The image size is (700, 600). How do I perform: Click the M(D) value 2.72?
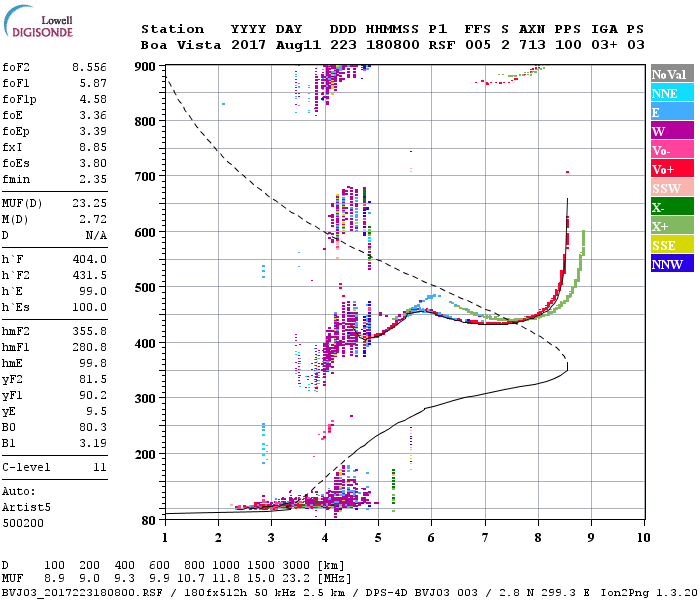93,219
